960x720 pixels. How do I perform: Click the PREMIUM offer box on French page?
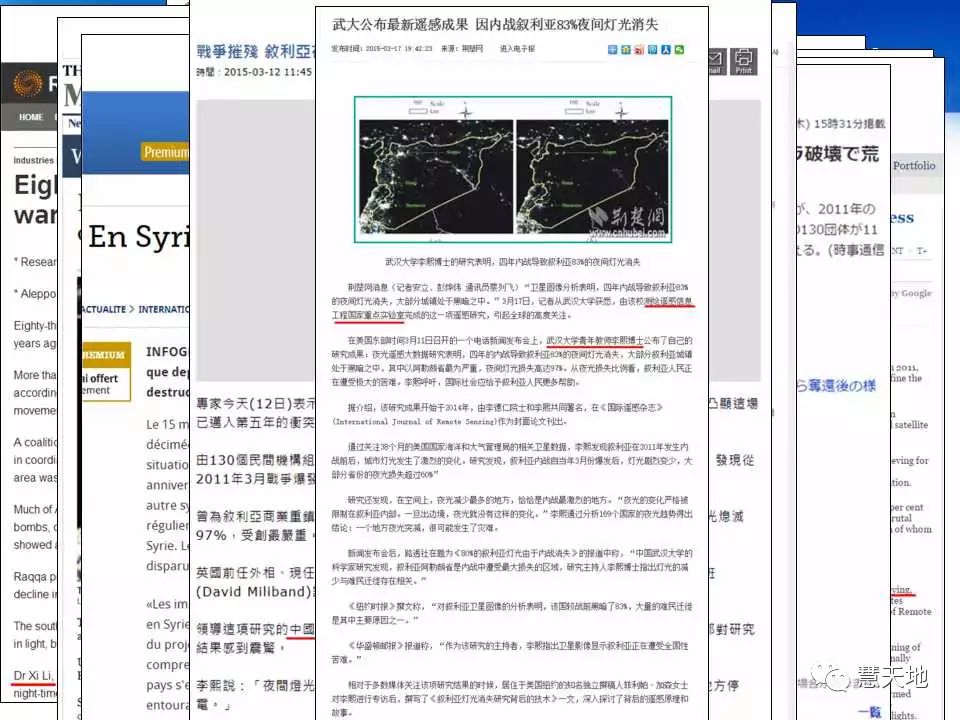[x=106, y=372]
